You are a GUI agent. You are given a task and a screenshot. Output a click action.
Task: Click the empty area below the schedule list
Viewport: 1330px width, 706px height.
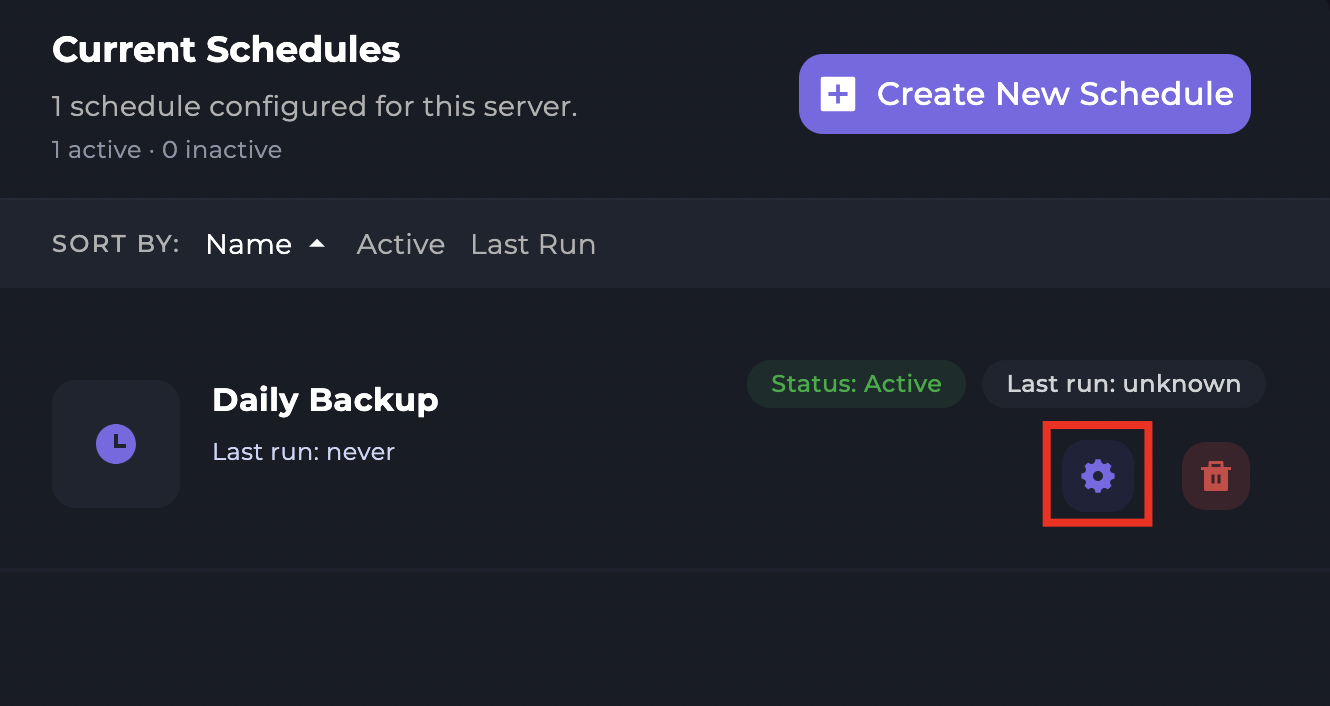pos(665,640)
